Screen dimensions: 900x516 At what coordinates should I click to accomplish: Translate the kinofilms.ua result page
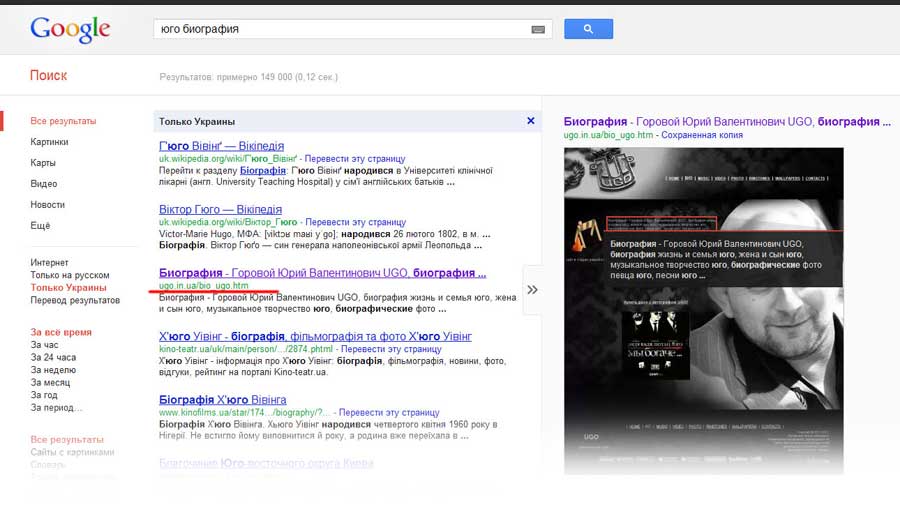click(389, 412)
